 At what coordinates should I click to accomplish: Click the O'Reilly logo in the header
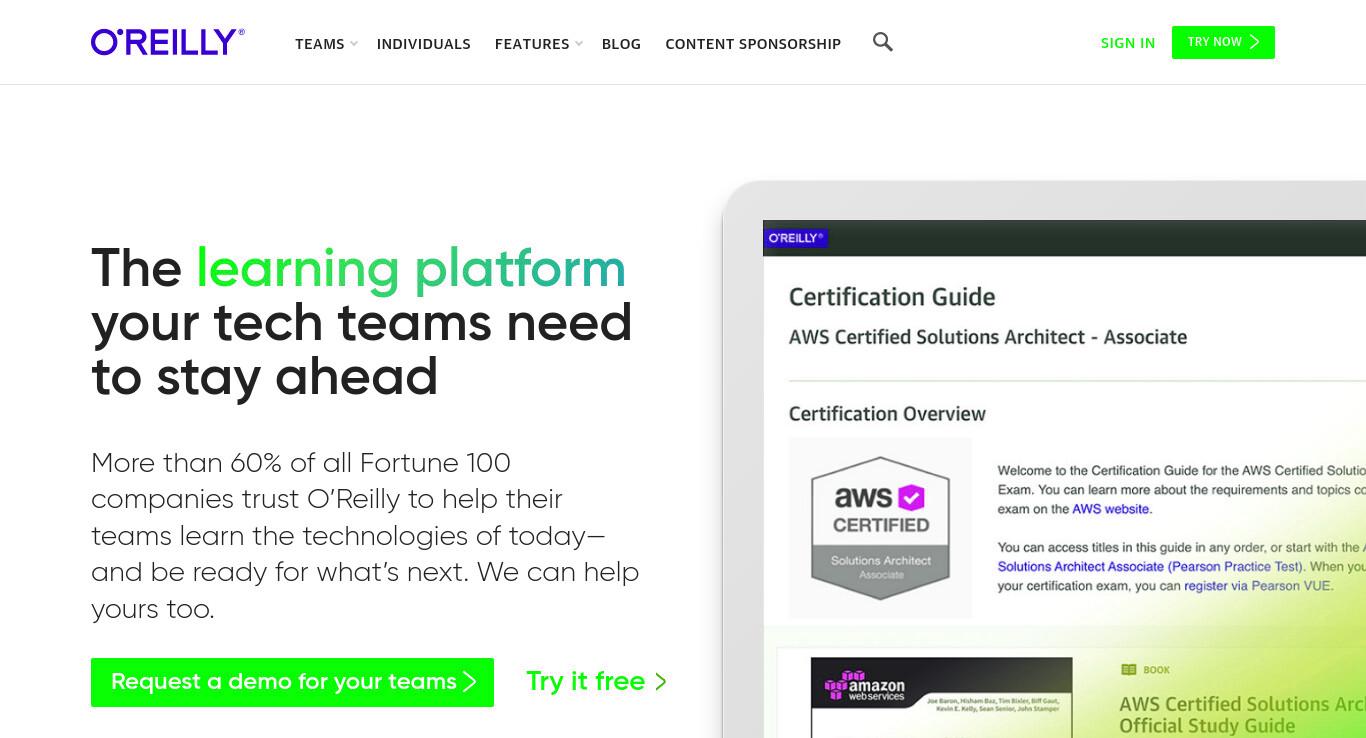click(x=168, y=42)
